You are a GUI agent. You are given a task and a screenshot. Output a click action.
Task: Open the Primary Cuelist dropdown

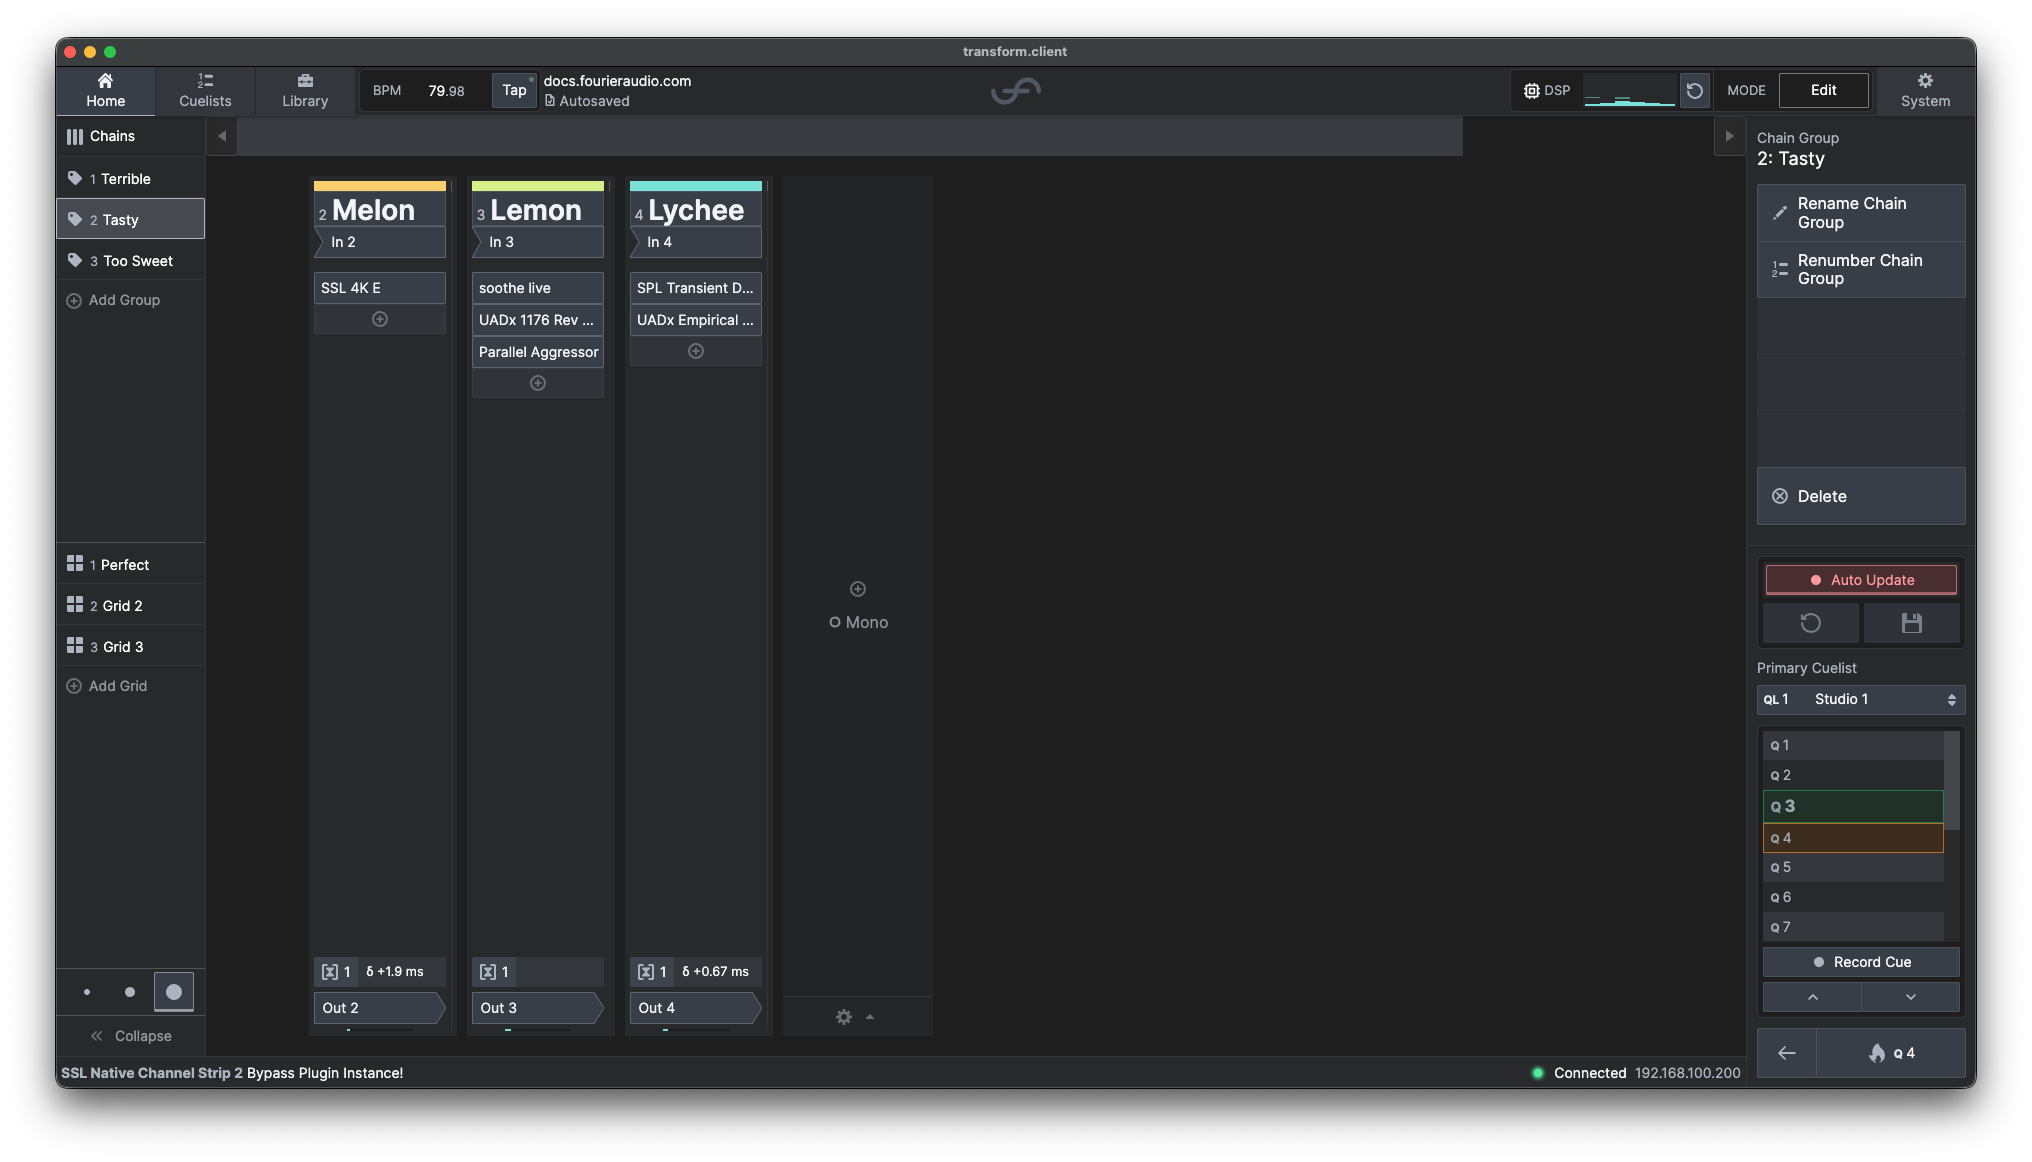(1861, 700)
